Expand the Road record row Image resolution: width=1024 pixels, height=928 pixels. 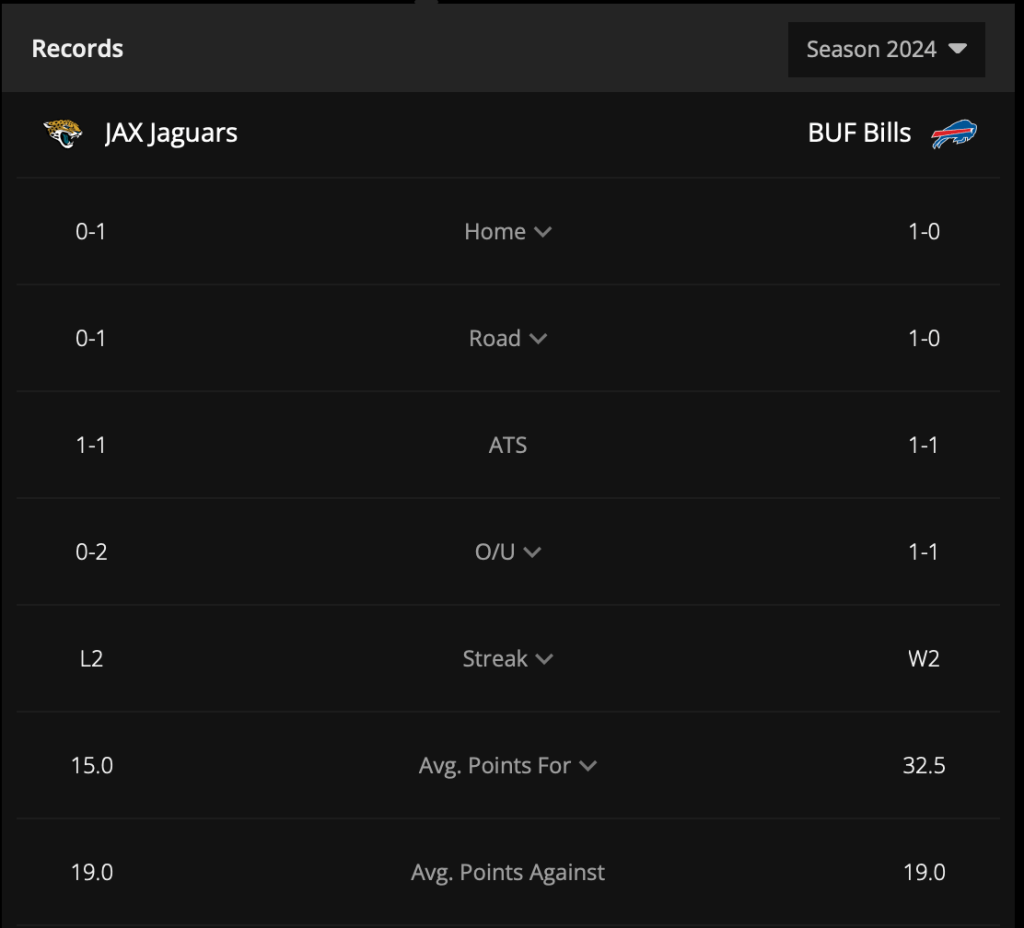508,338
